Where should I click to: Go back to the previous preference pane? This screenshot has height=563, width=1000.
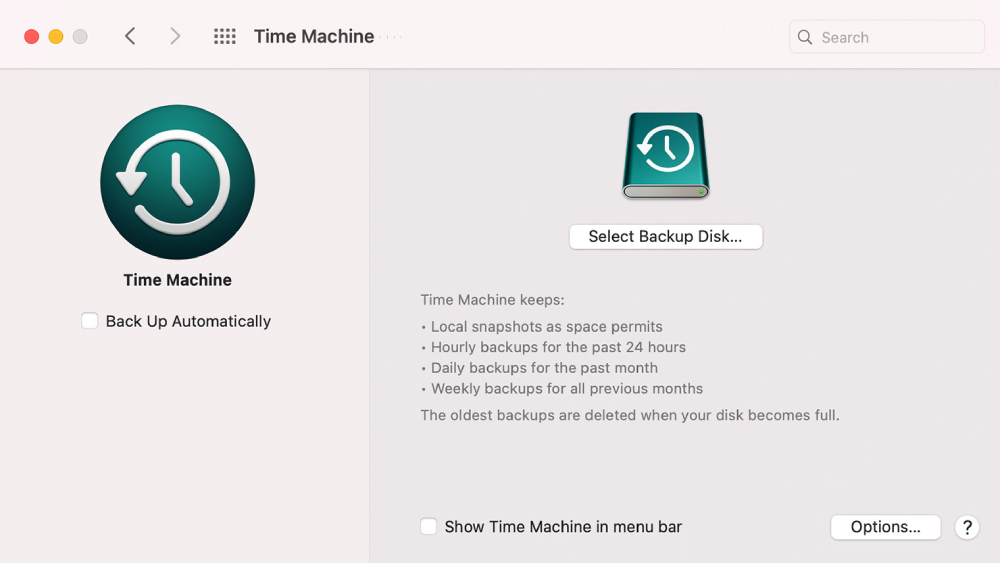coord(130,37)
